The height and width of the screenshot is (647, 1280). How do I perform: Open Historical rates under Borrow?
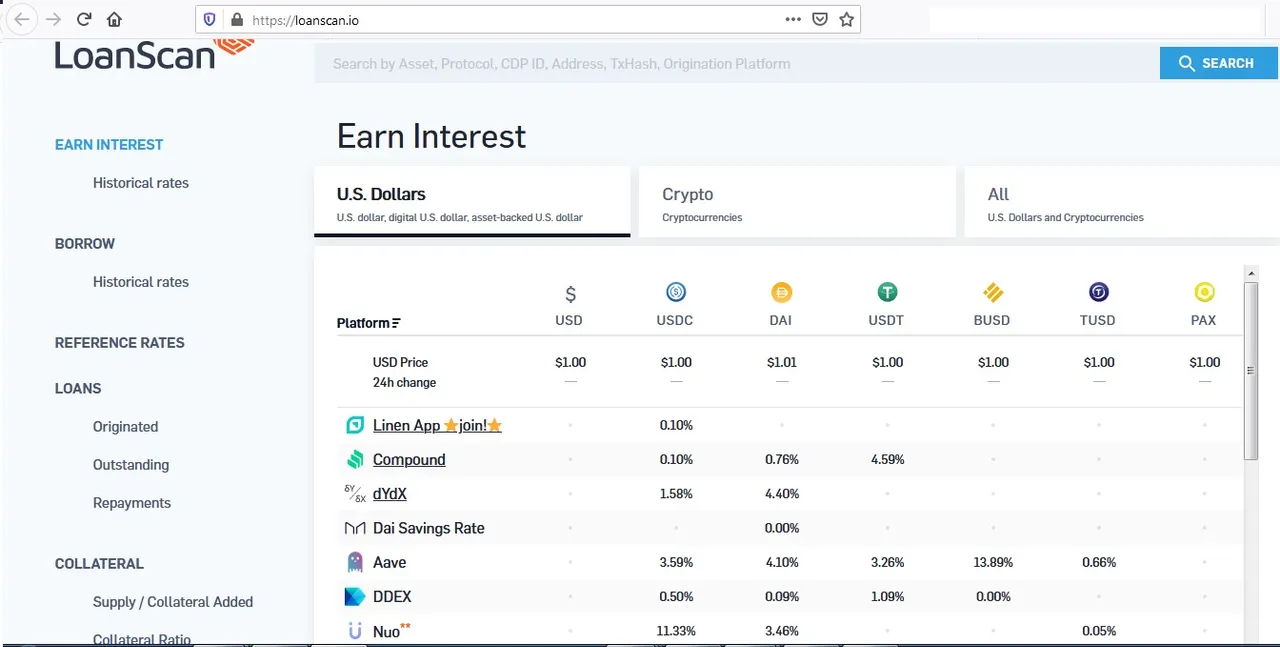point(141,282)
